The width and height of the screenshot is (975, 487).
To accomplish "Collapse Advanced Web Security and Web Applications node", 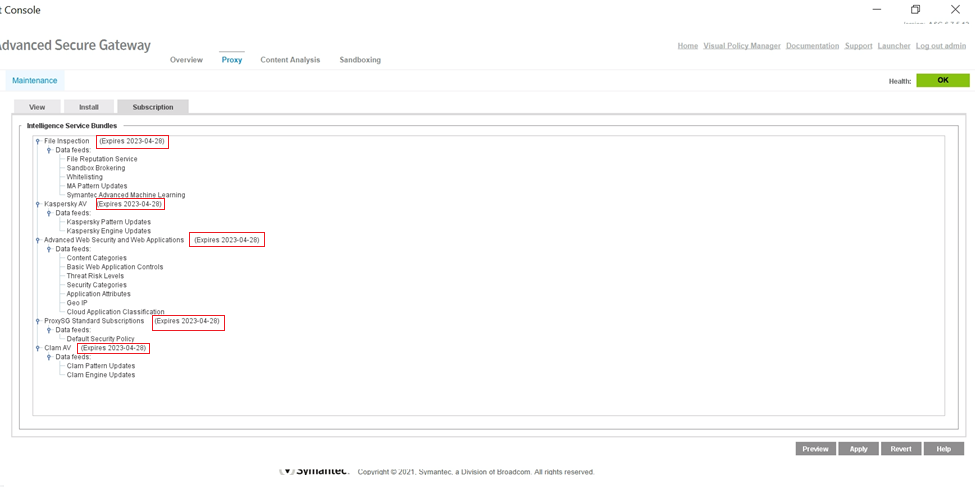I will coord(37,240).
